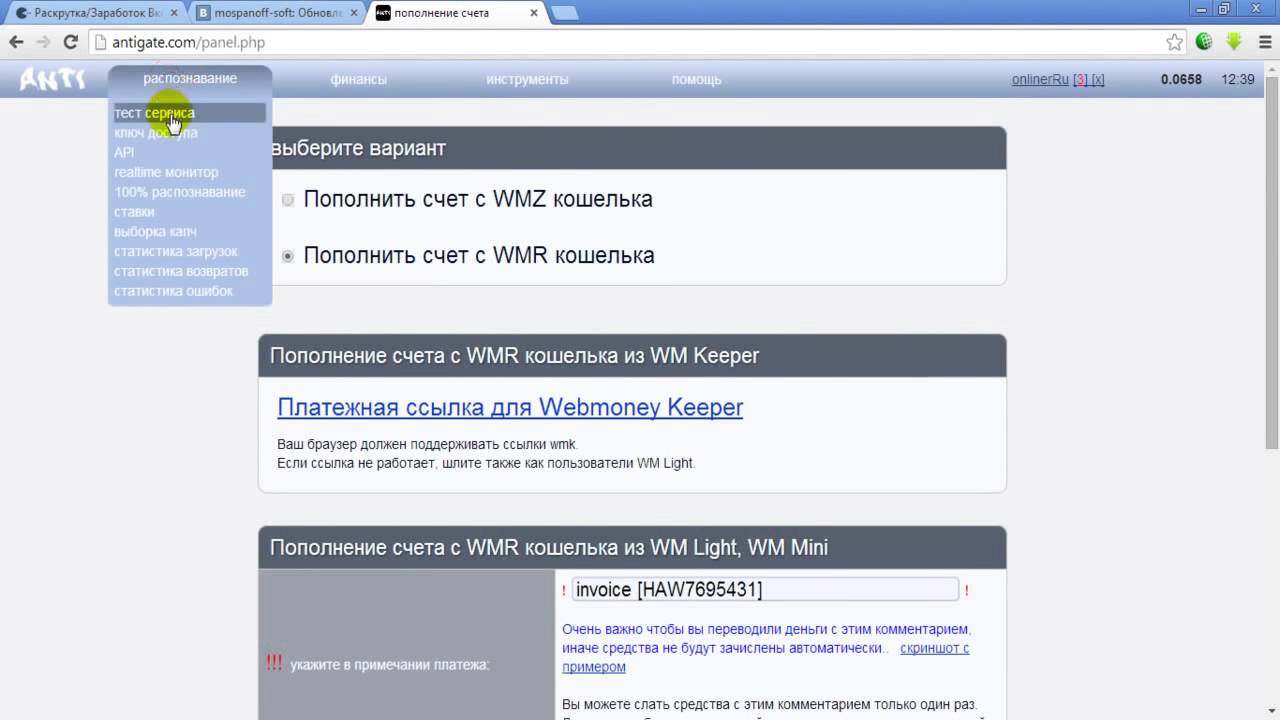
Task: Click the 12:39 time display
Action: click(x=1238, y=79)
